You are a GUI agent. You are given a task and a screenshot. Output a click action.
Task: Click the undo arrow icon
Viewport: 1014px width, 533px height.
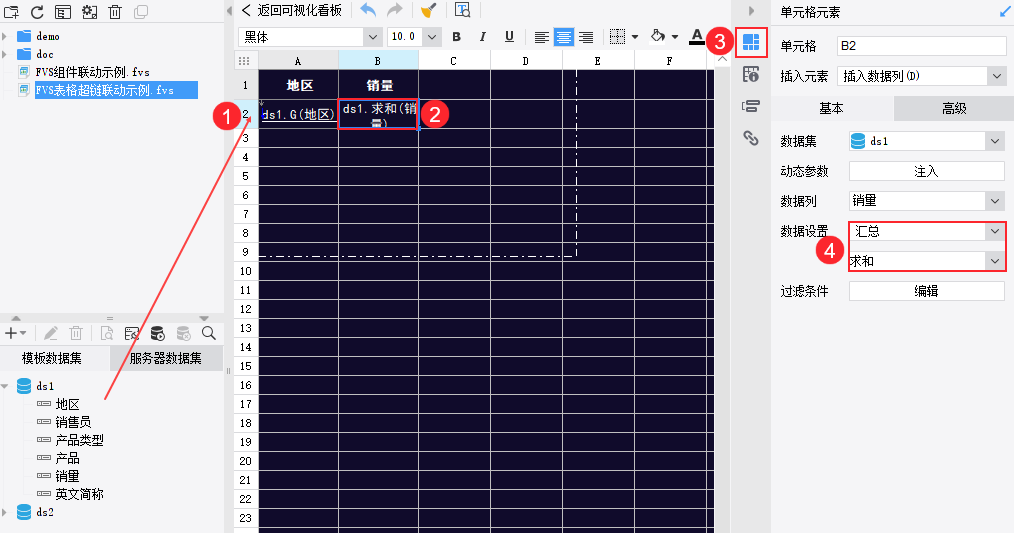368,10
